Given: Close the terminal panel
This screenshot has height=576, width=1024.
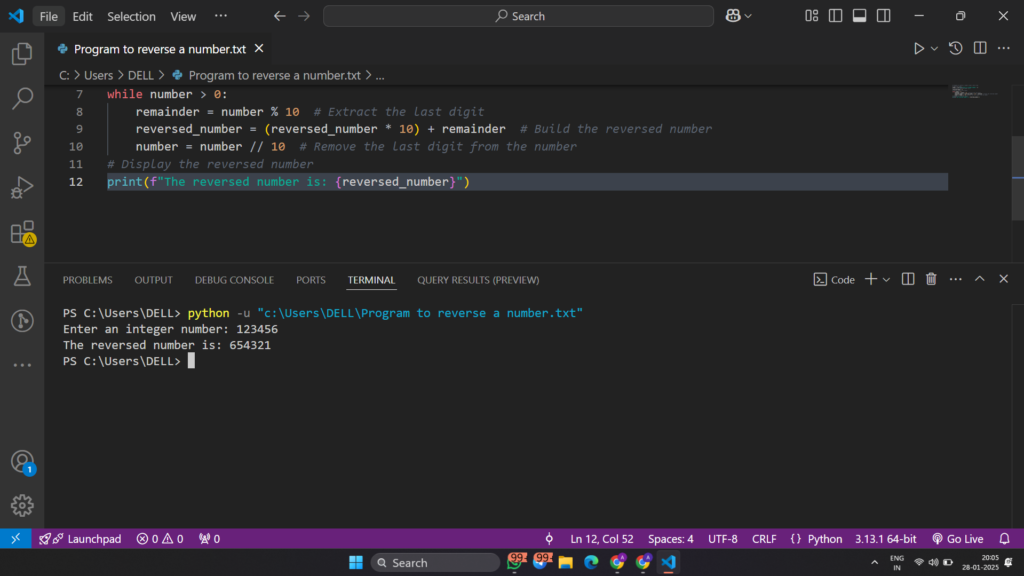Looking at the screenshot, I should tap(1004, 280).
